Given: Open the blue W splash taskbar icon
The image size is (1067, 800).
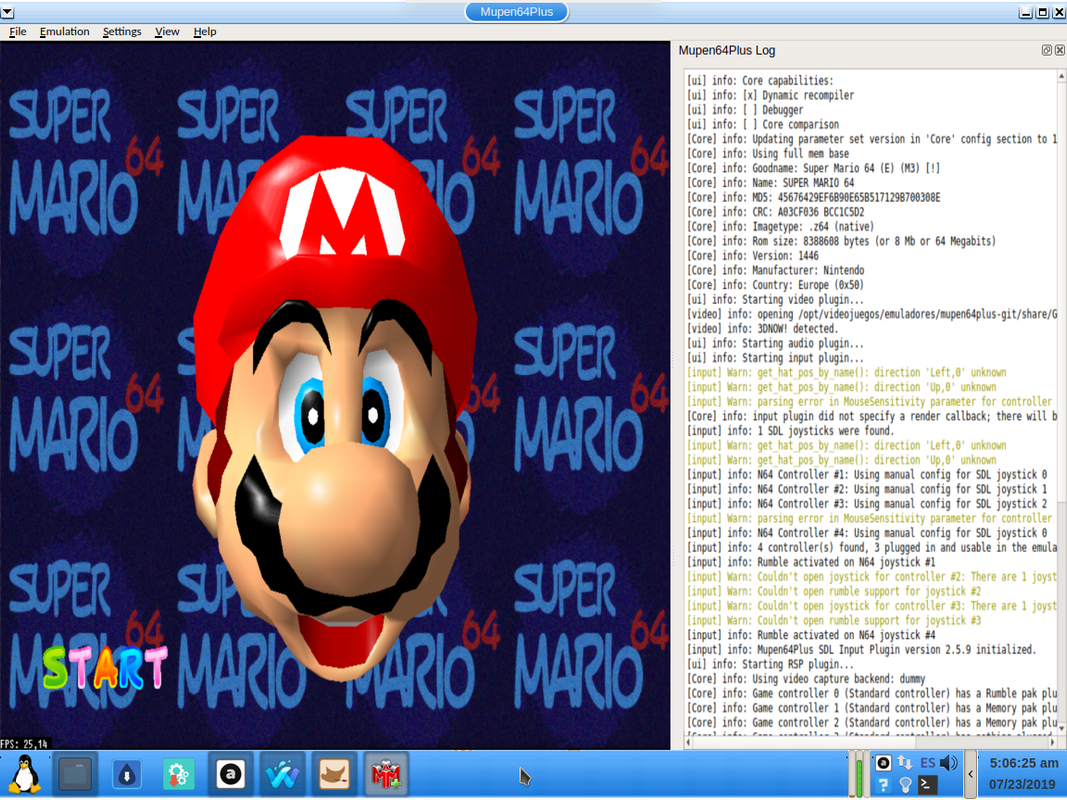Looking at the screenshot, I should point(282,774).
